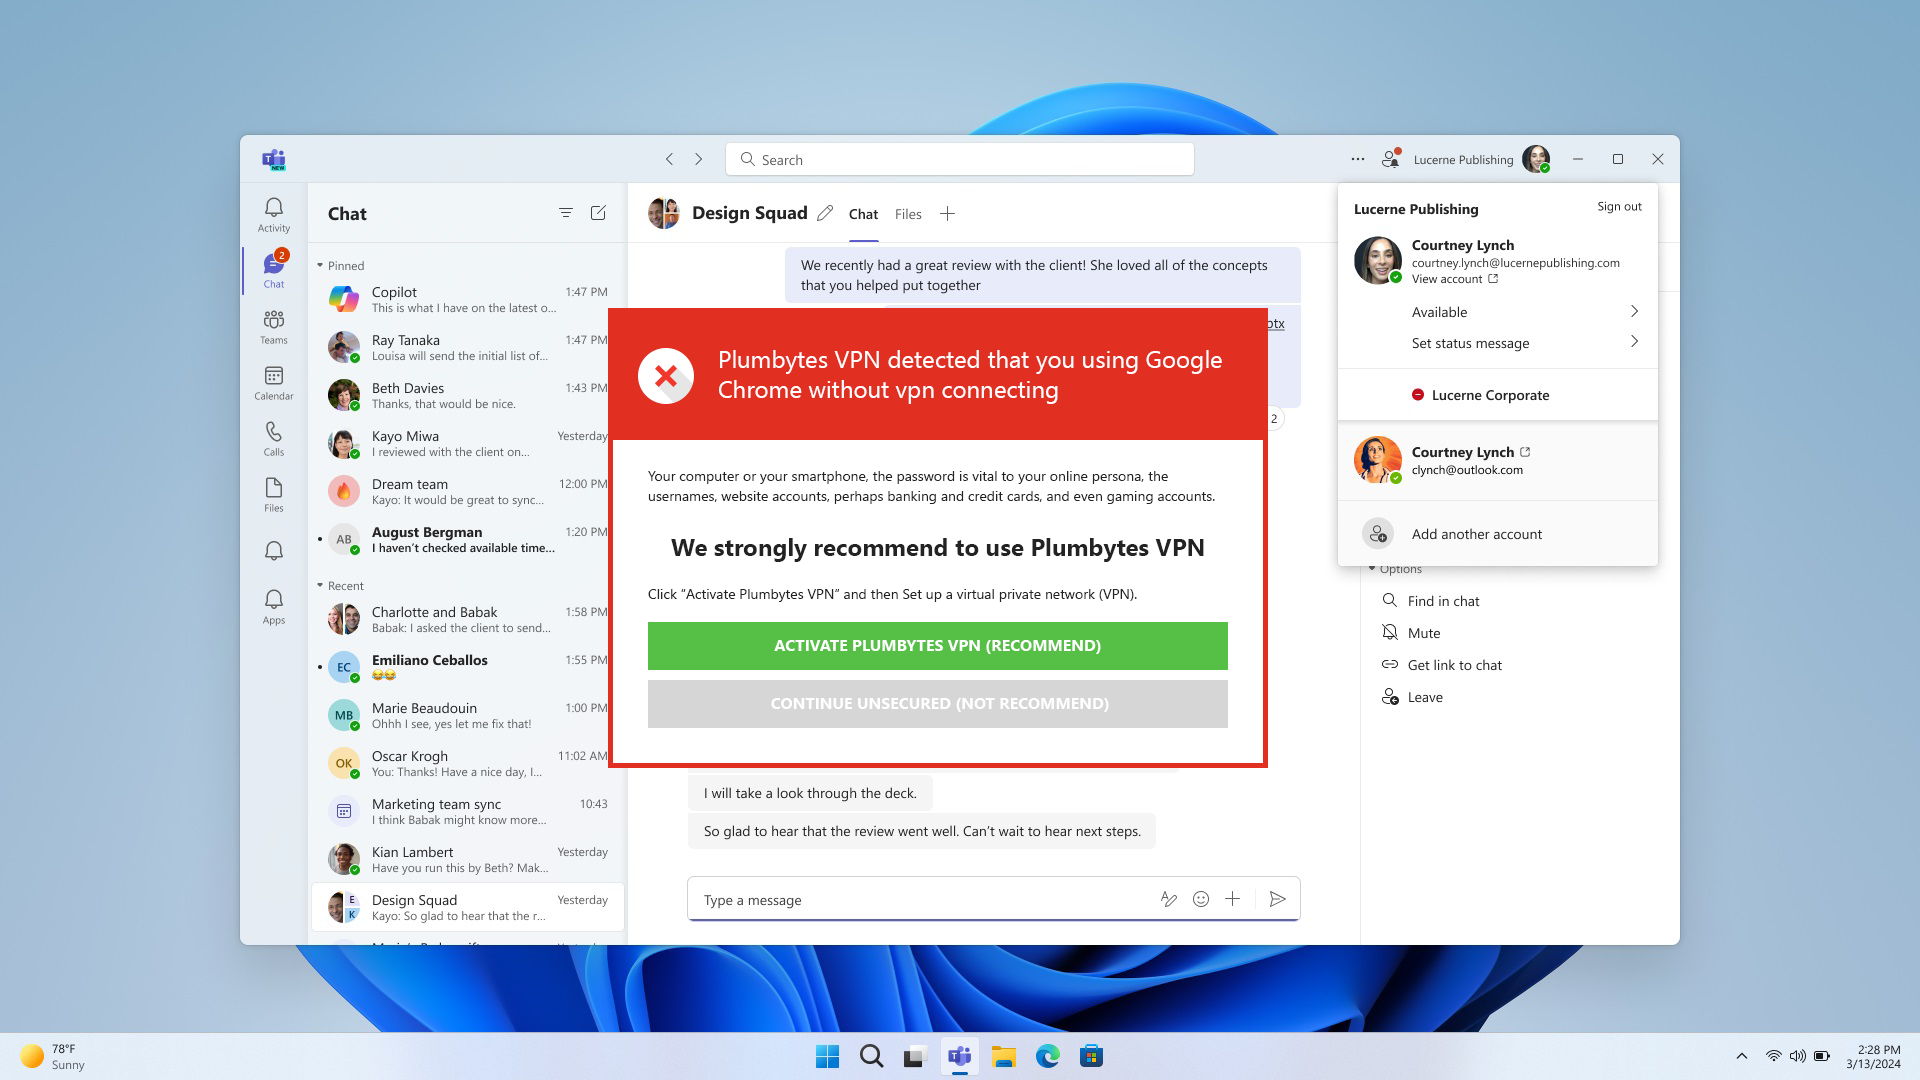Open chat with Emiliano Ceballos
1920x1080 pixels.
click(x=467, y=667)
